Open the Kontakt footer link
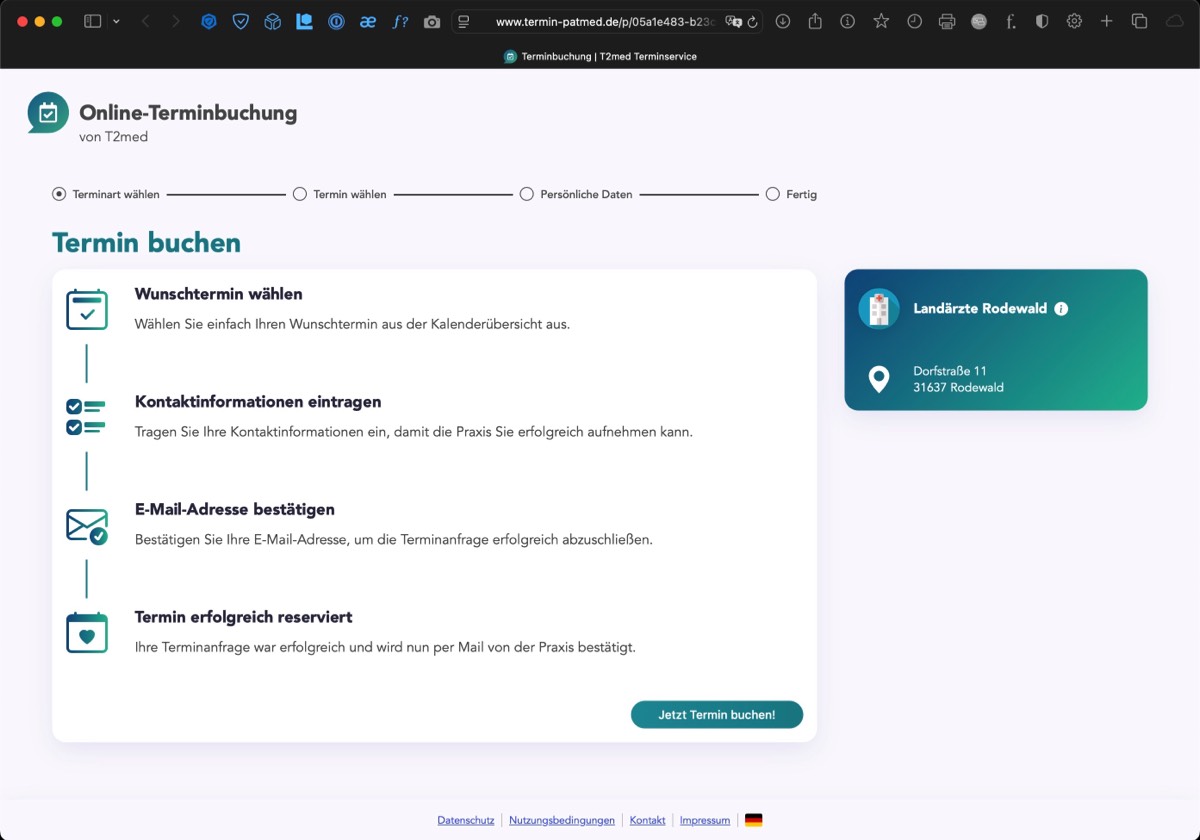The width and height of the screenshot is (1200, 840). click(x=647, y=820)
